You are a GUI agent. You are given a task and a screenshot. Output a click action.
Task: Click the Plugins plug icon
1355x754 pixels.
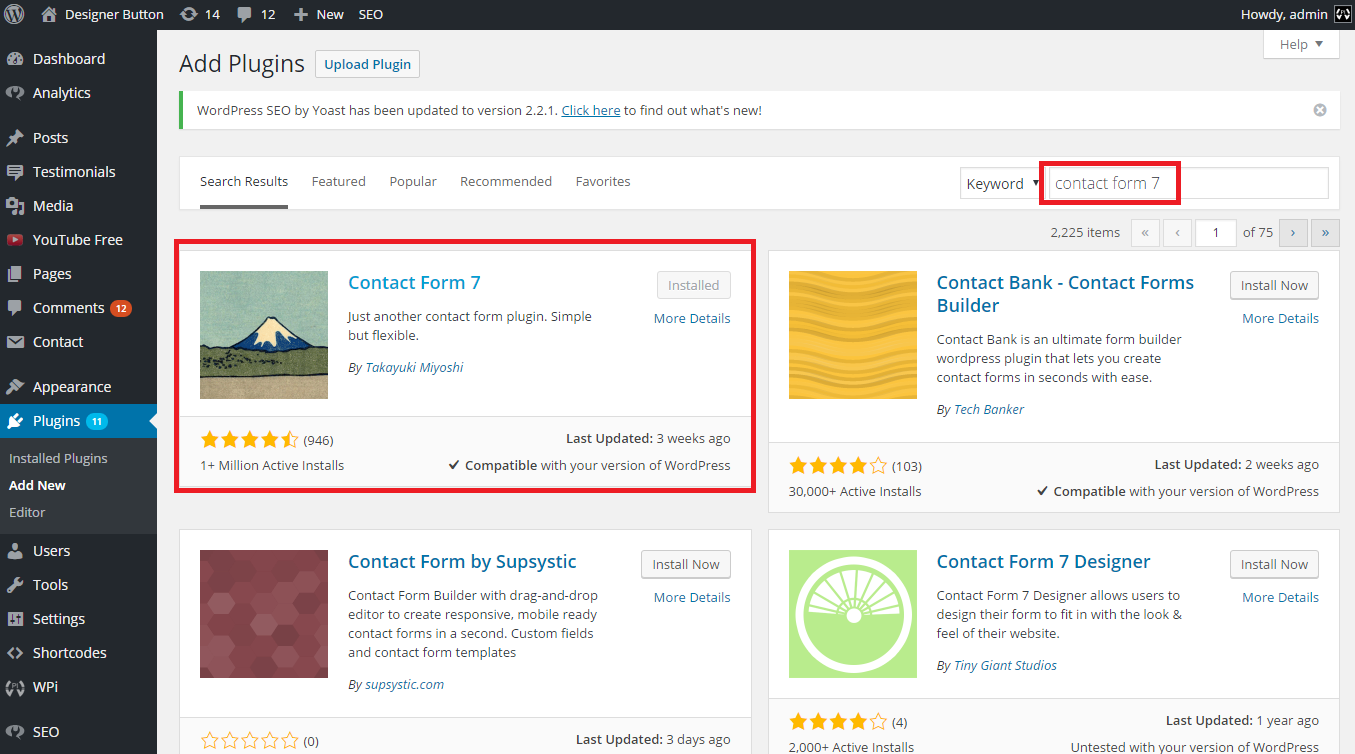pyautogui.click(x=15, y=421)
